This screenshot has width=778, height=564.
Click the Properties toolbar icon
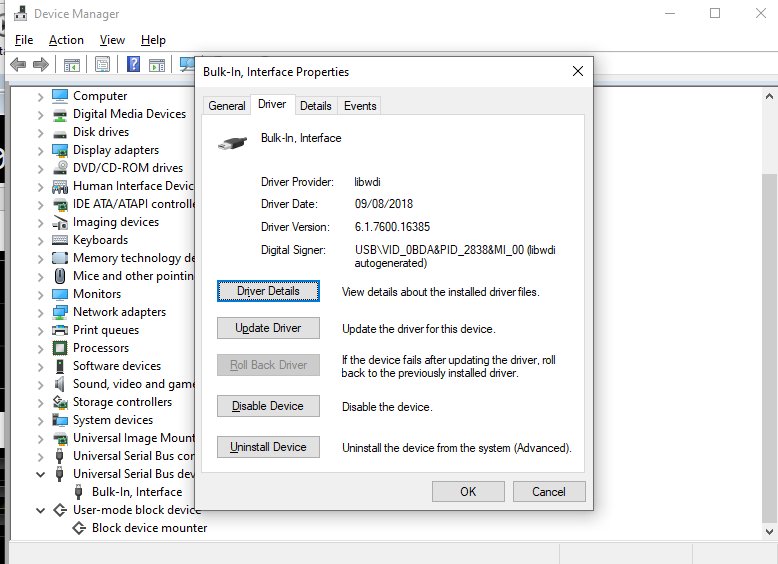pos(102,65)
